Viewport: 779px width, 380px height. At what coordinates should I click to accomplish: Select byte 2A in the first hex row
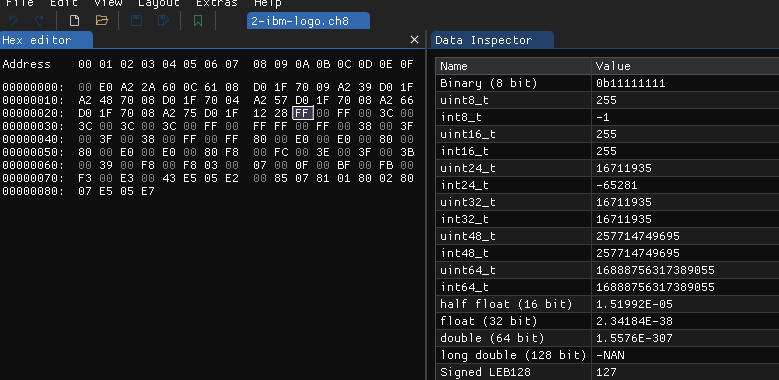click(148, 87)
